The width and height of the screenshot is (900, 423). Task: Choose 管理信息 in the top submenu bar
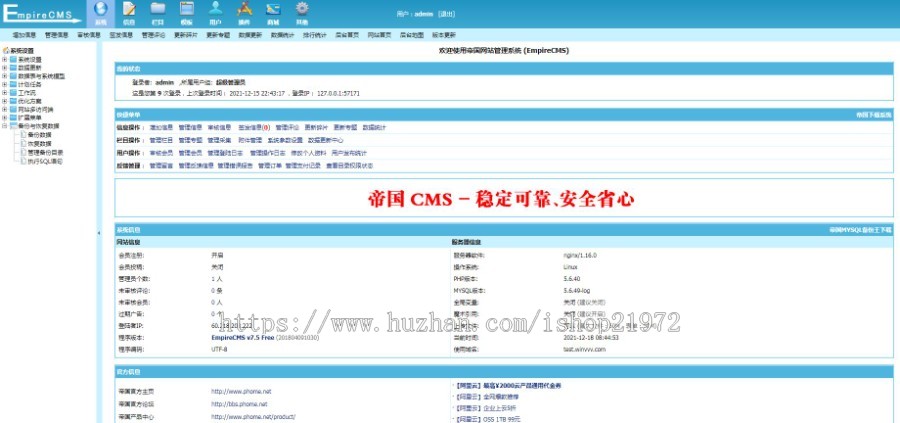[56, 35]
